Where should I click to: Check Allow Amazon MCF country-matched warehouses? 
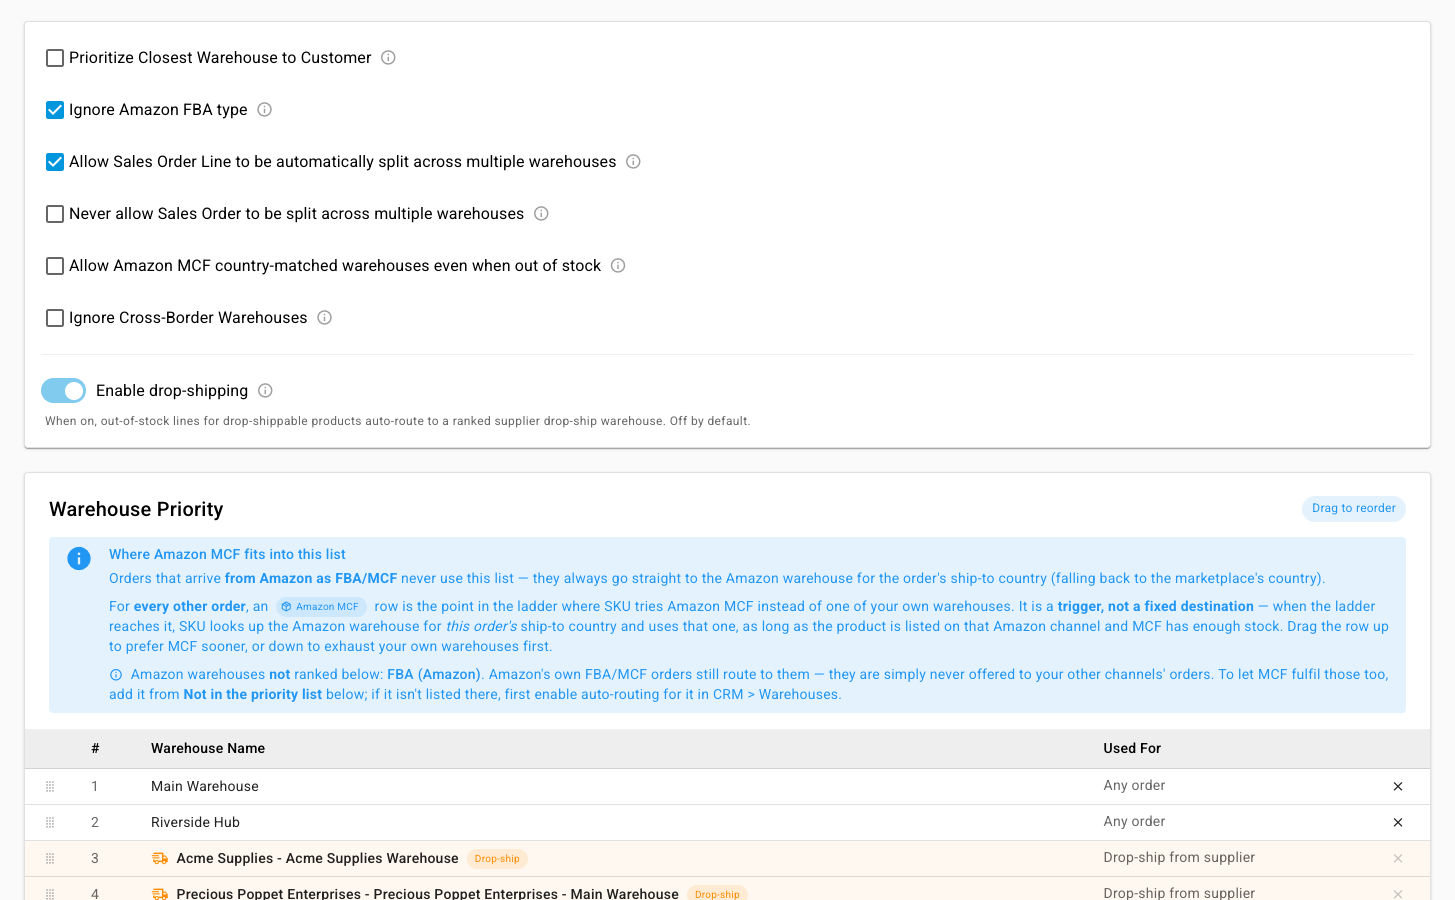click(55, 266)
